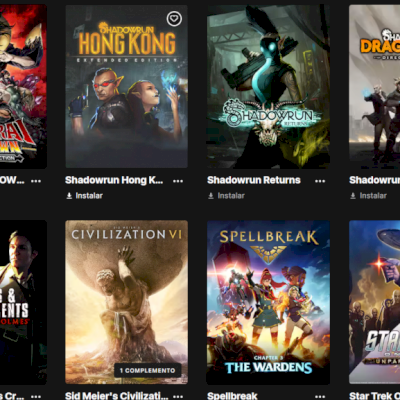This screenshot has height=400, width=400.
Task: Click Instalar under Shadowrun Dragonfall
Action: 373,196
